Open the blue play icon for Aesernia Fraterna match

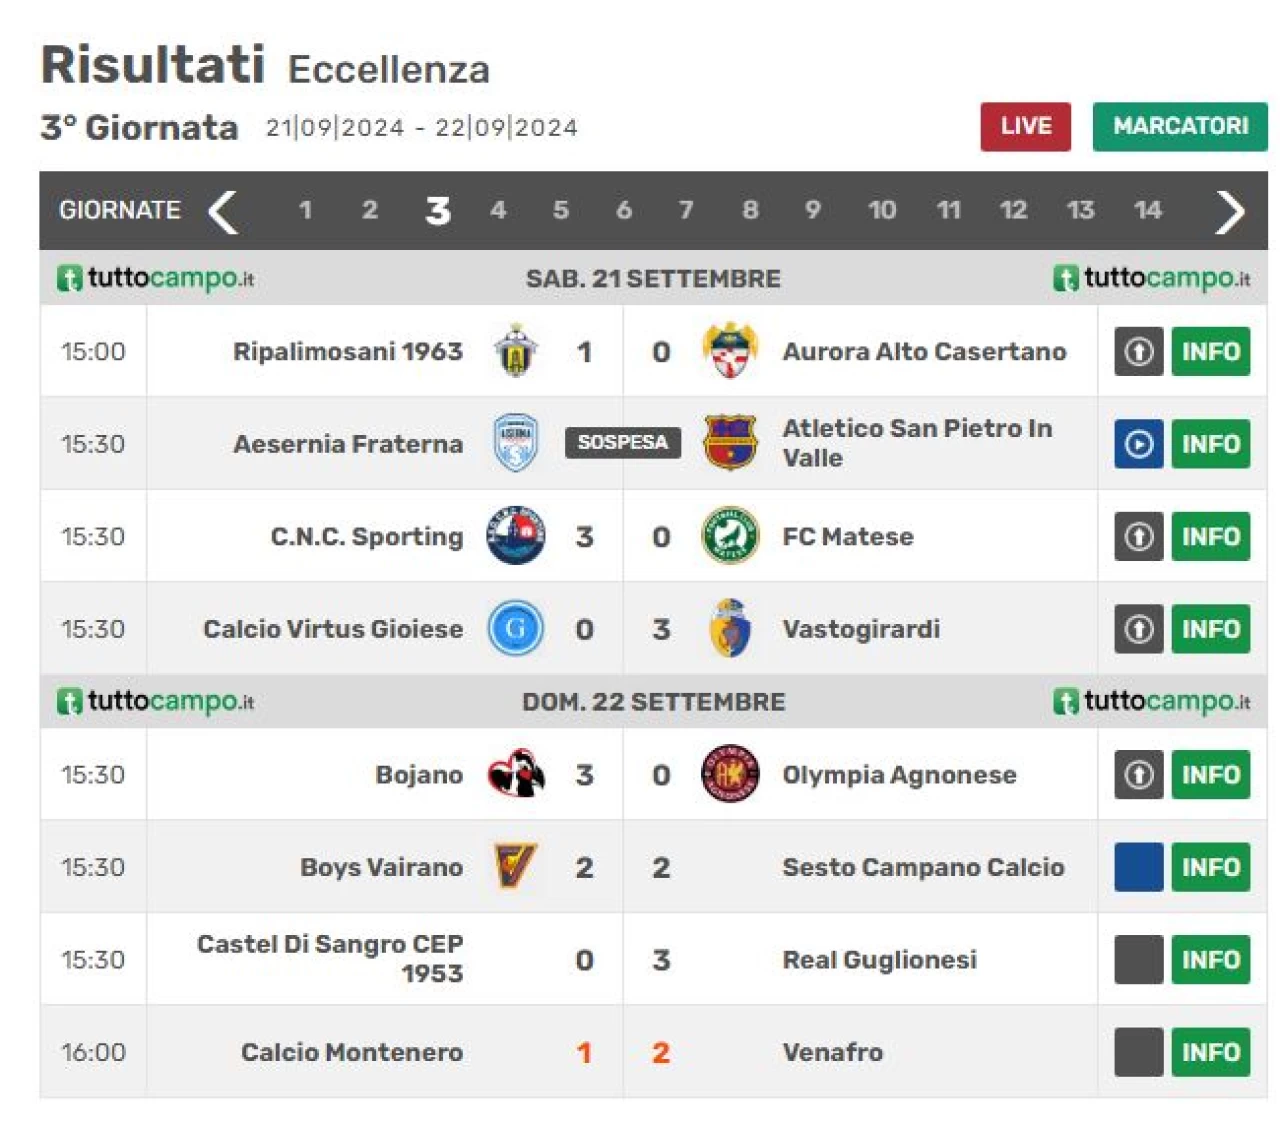pyautogui.click(x=1138, y=444)
